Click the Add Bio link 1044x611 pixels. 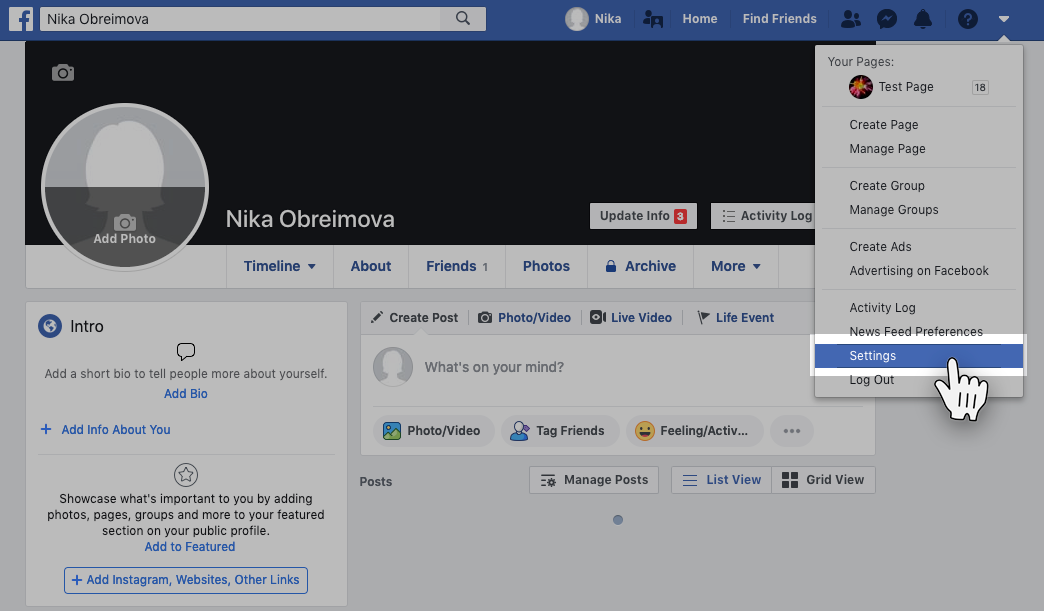pos(186,393)
